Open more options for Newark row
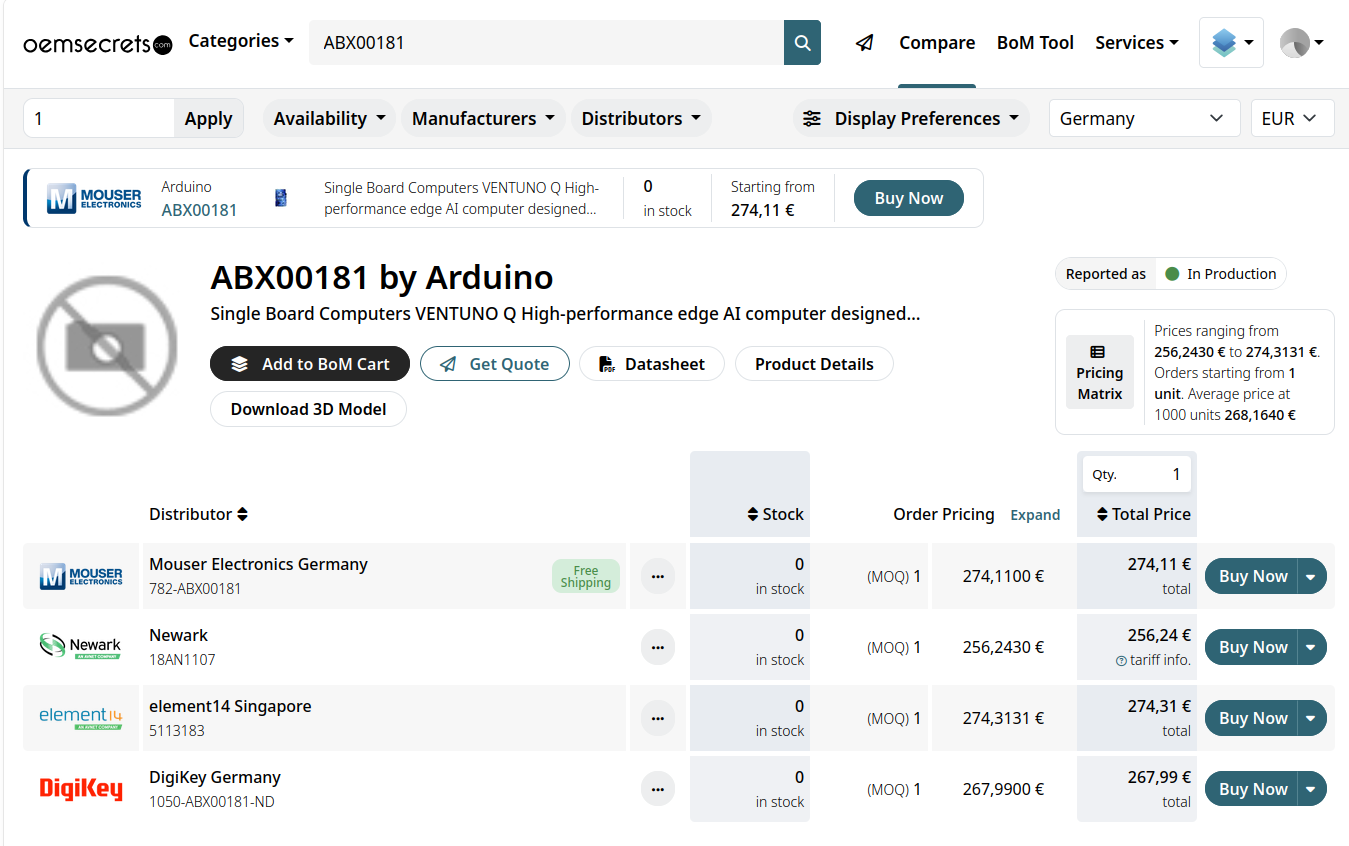Viewport: 1349px width, 846px height. 658,647
